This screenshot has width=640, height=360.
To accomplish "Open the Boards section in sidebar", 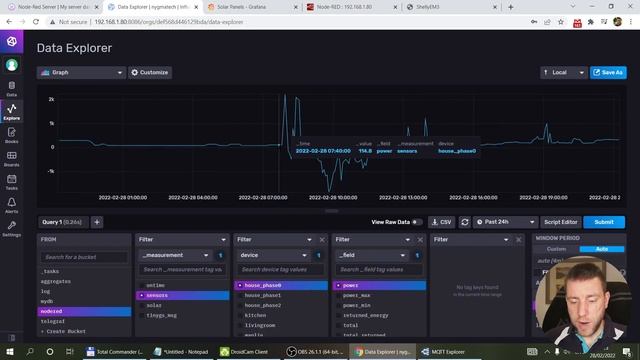I will [11, 158].
